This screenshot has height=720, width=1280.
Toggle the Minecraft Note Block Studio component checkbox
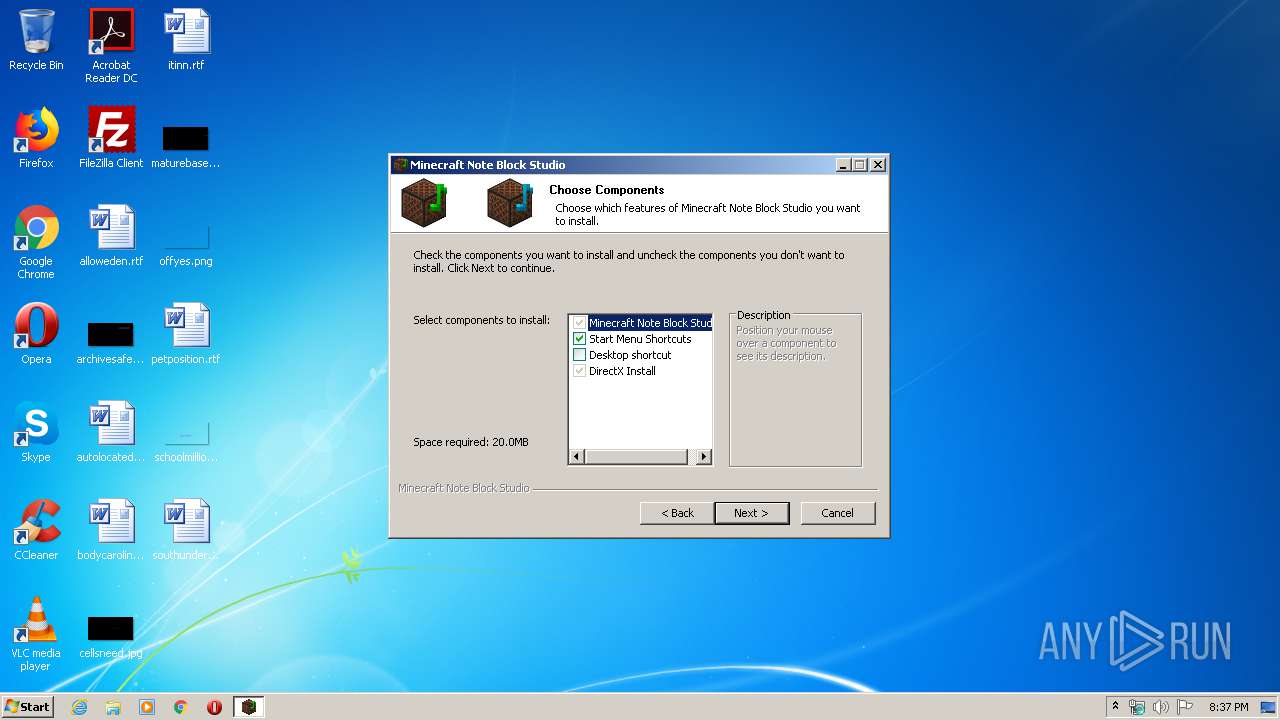pyautogui.click(x=579, y=323)
